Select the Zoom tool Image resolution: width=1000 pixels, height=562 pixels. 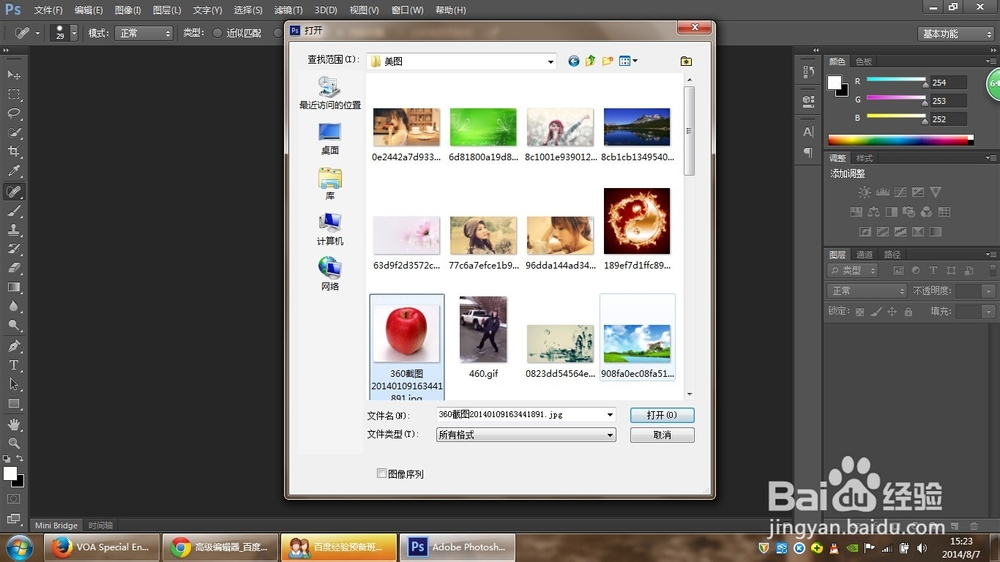tap(13, 443)
